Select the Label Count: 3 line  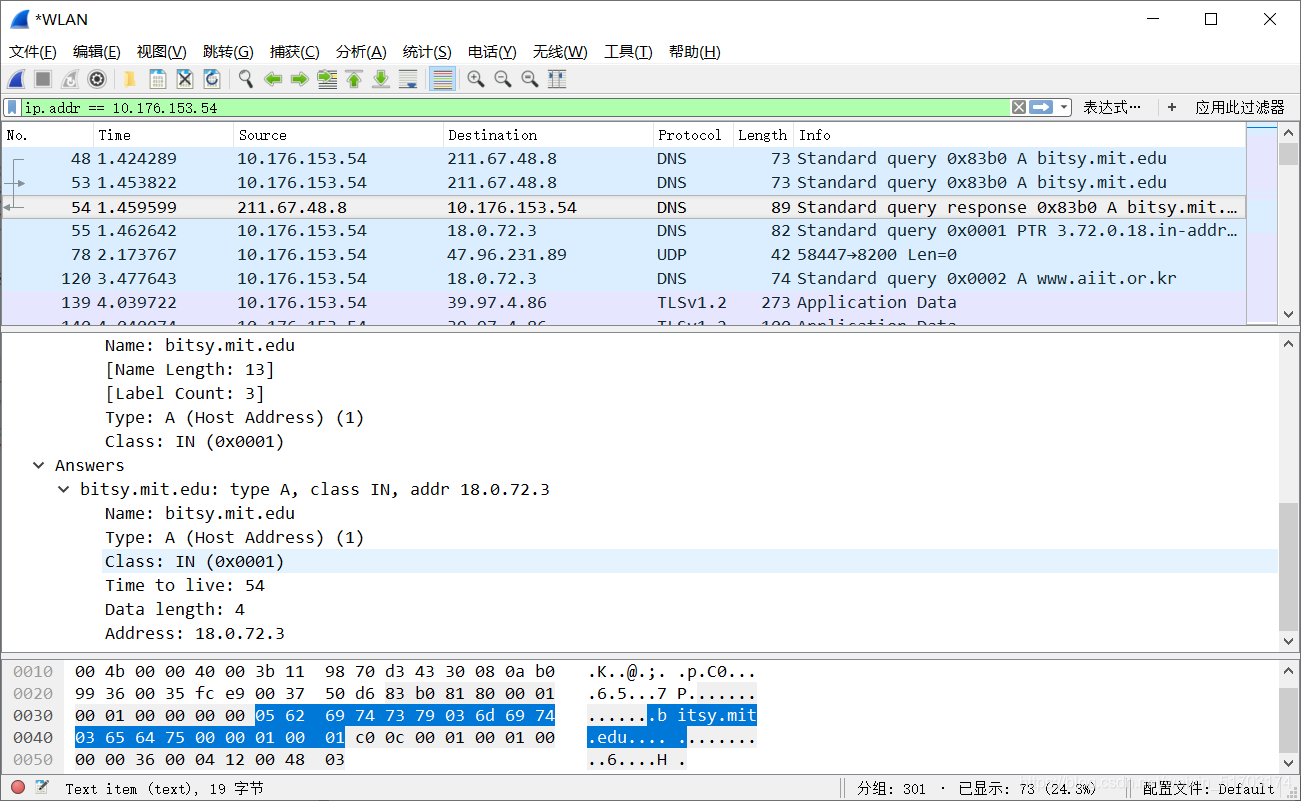coord(185,393)
